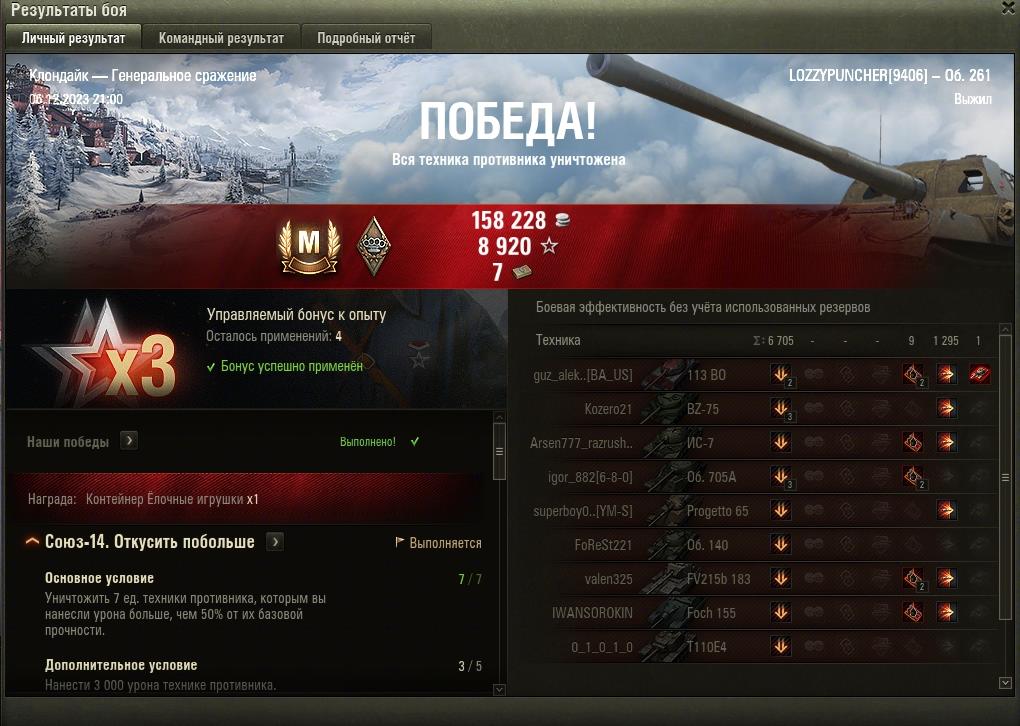1020x726 pixels.
Task: Click the Mastery badge M medal icon
Action: point(310,247)
